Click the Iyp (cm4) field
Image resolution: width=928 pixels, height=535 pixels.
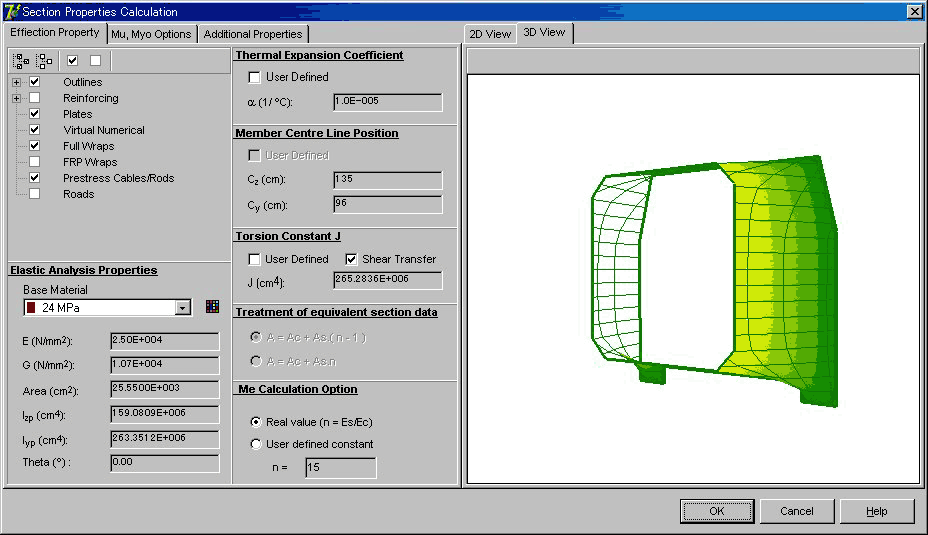pos(165,439)
